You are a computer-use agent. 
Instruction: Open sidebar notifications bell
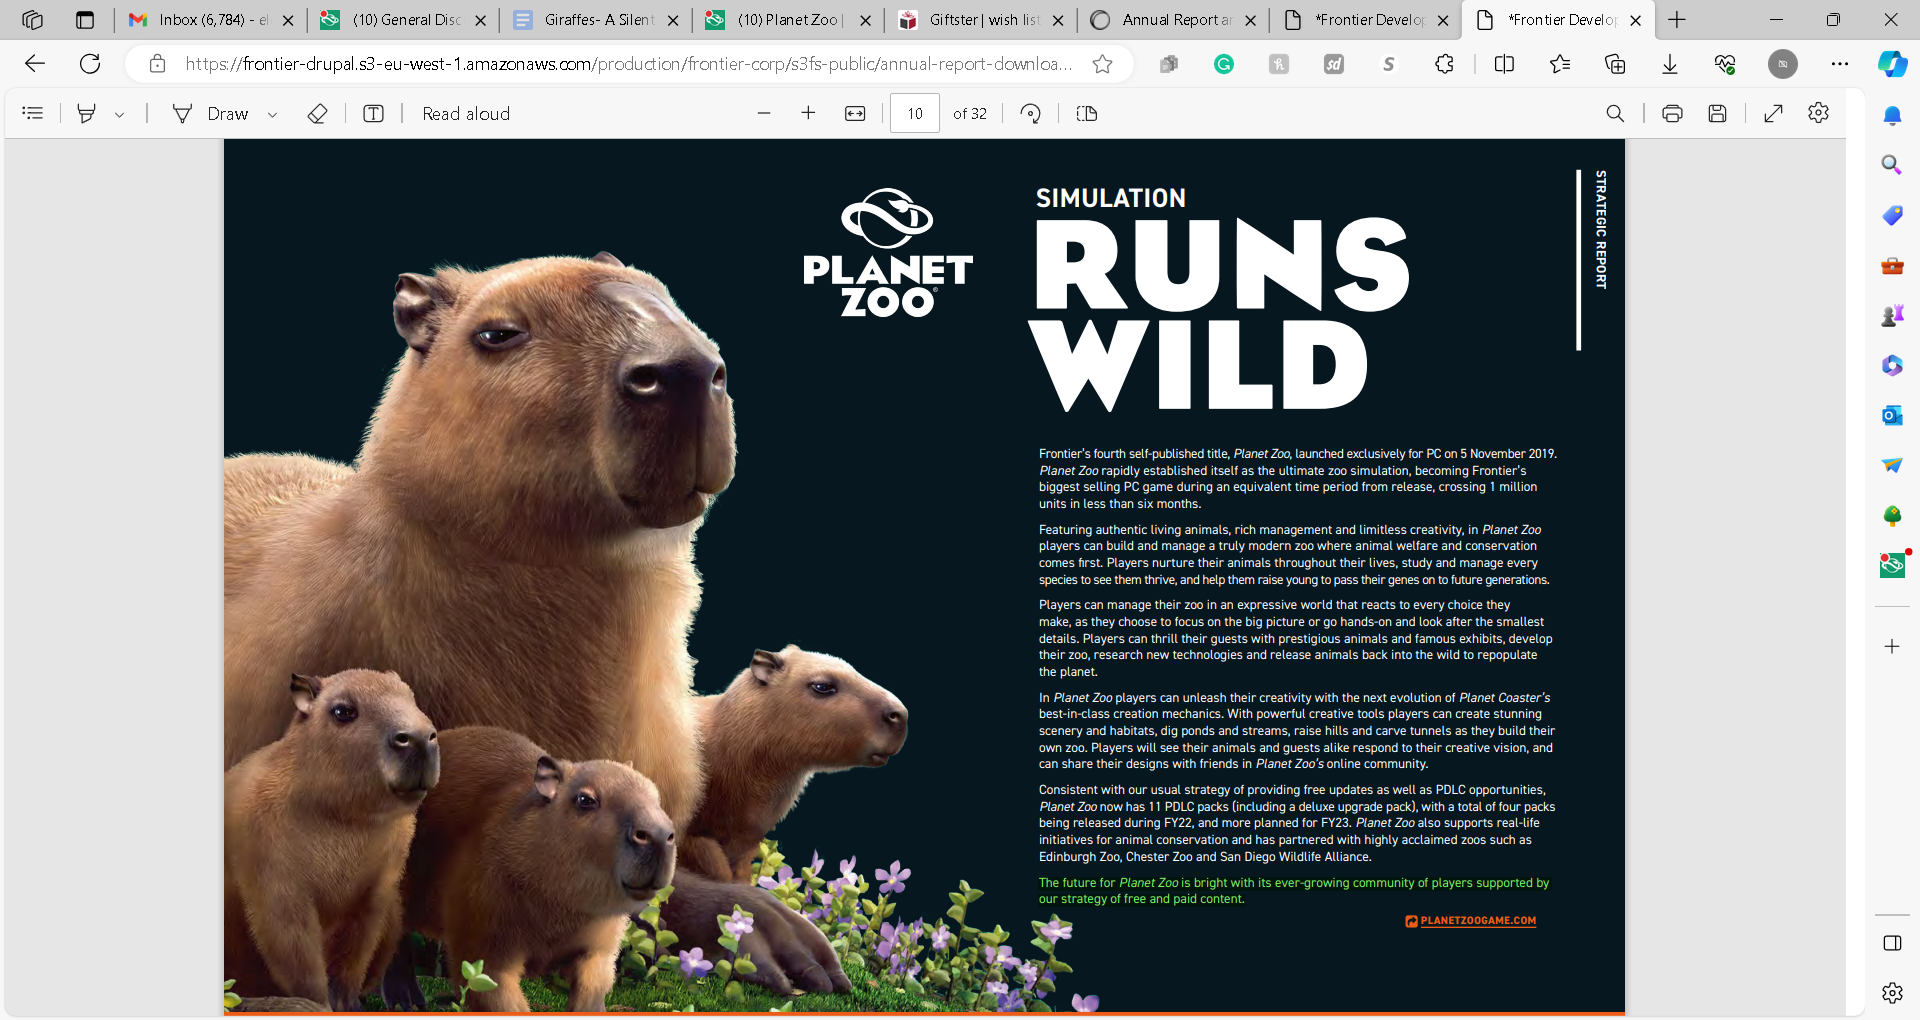(x=1892, y=116)
